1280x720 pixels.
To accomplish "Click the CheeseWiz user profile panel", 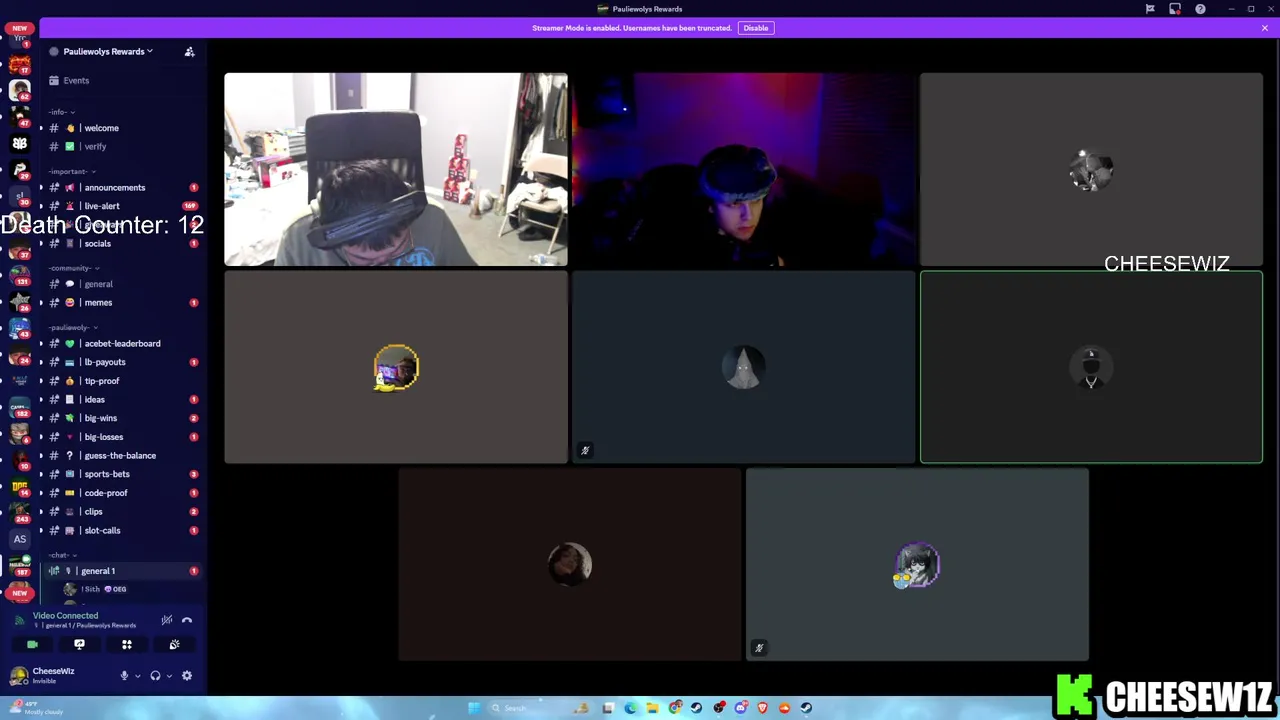I will pos(60,676).
